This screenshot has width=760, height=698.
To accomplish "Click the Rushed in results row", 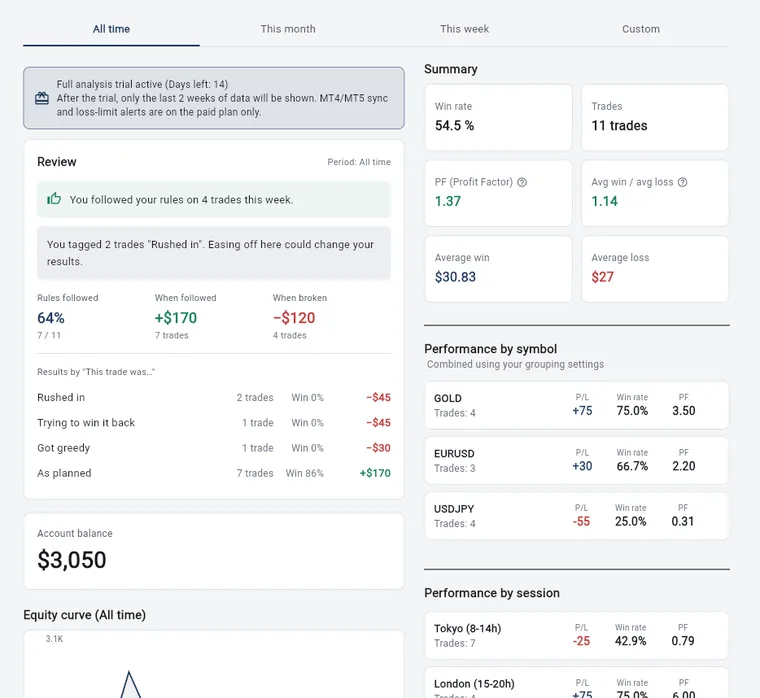I will [x=214, y=397].
